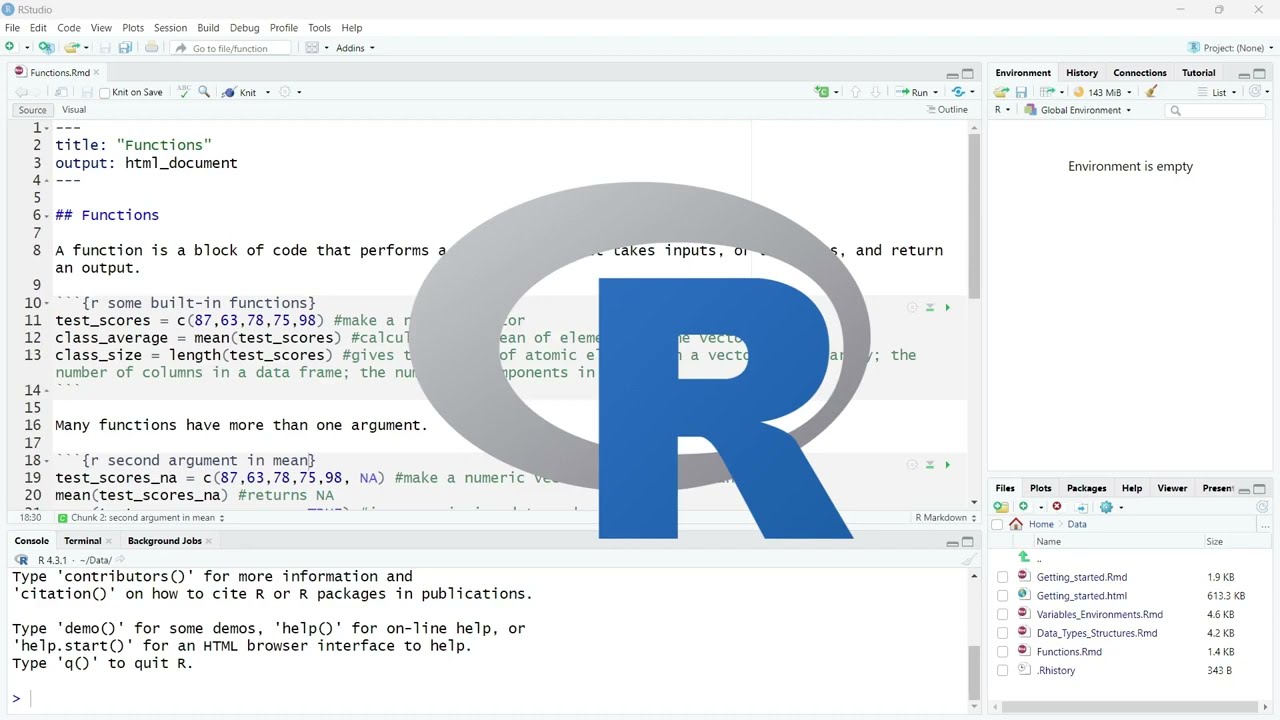Image resolution: width=1280 pixels, height=720 pixels.
Task: Run spell check on the document
Action: click(x=184, y=92)
